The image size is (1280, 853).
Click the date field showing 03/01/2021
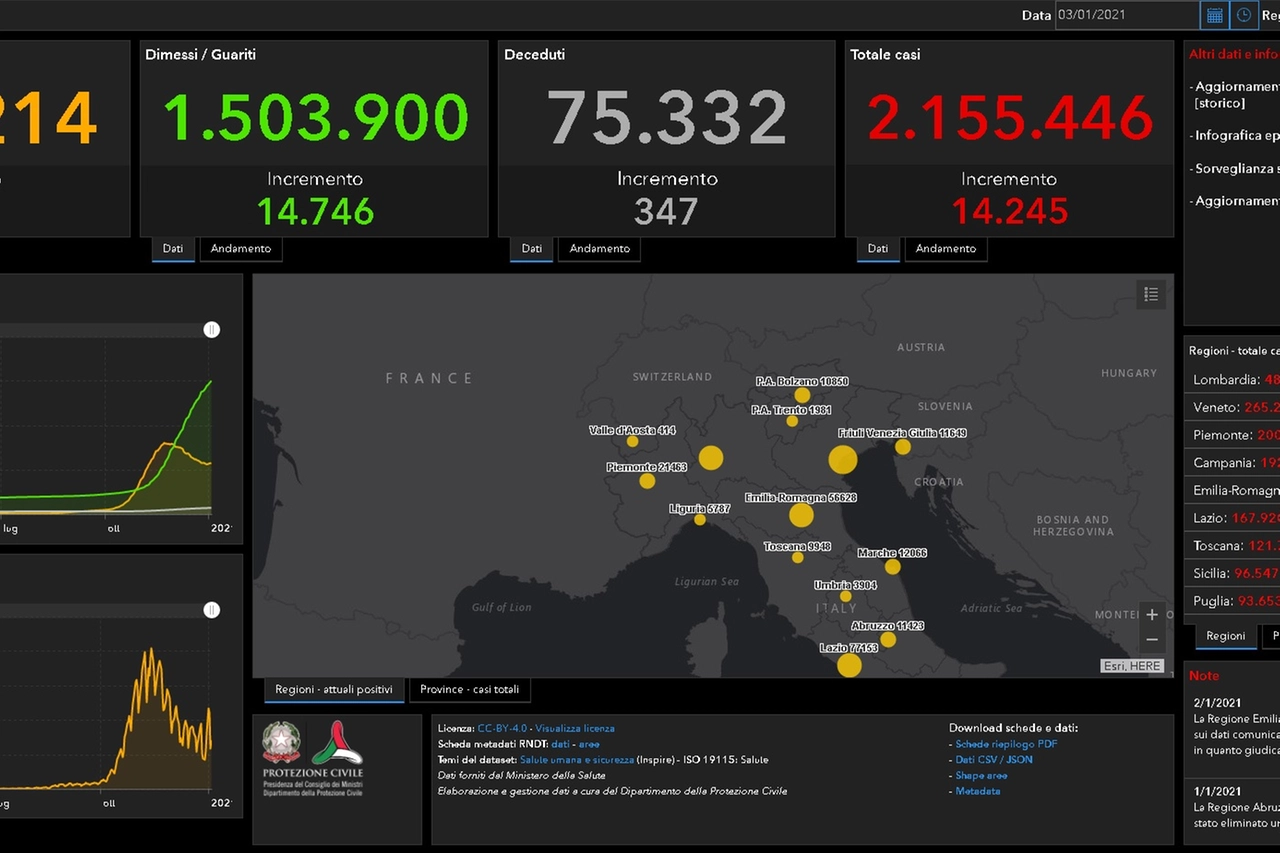(1127, 15)
